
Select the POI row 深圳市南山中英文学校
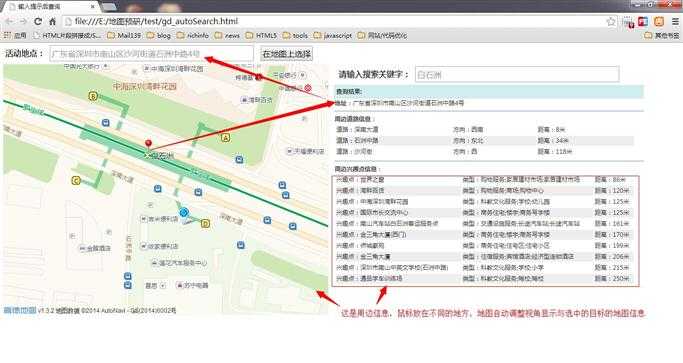(484, 268)
